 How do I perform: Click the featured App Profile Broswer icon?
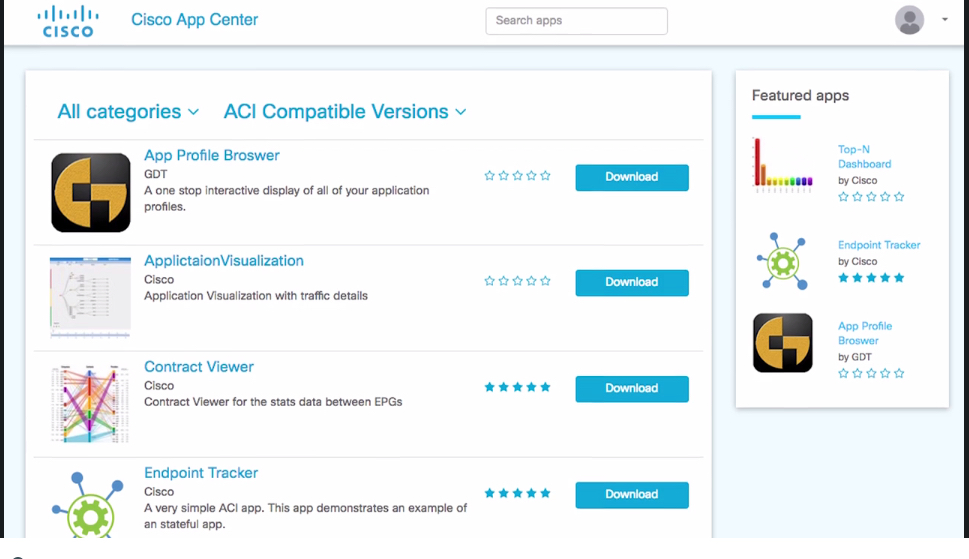[782, 342]
